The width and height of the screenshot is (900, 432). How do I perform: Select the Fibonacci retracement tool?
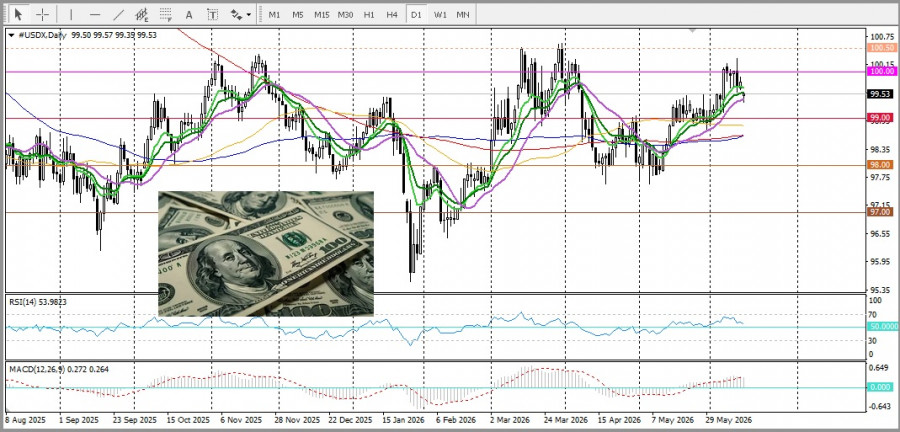[x=166, y=14]
